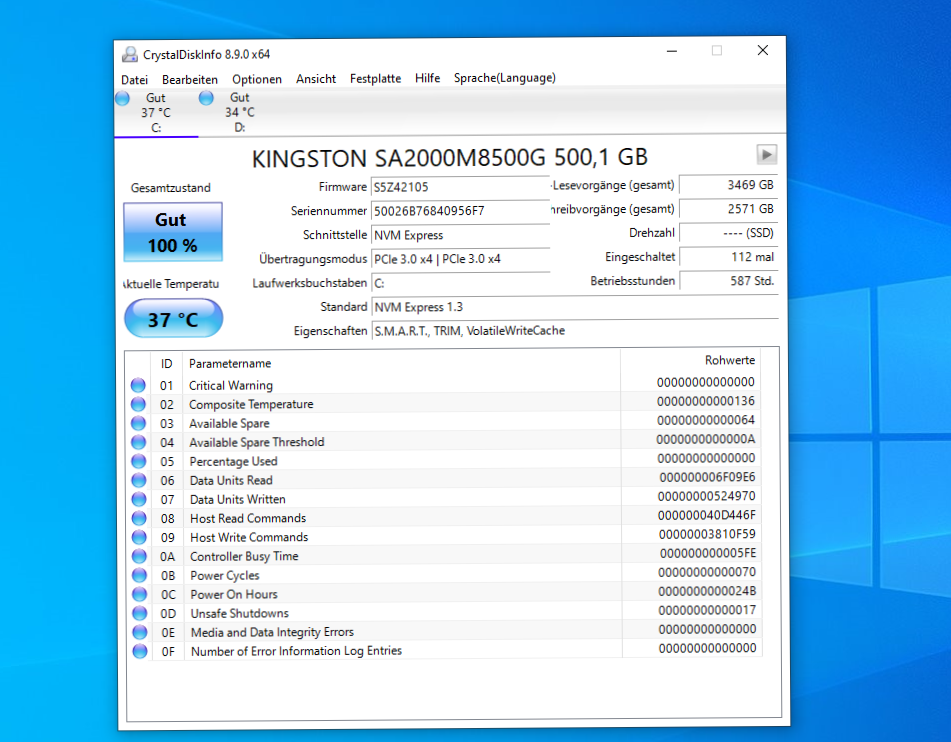951x742 pixels.
Task: Minimize the CrystalDiskInfo window
Action: point(671,51)
